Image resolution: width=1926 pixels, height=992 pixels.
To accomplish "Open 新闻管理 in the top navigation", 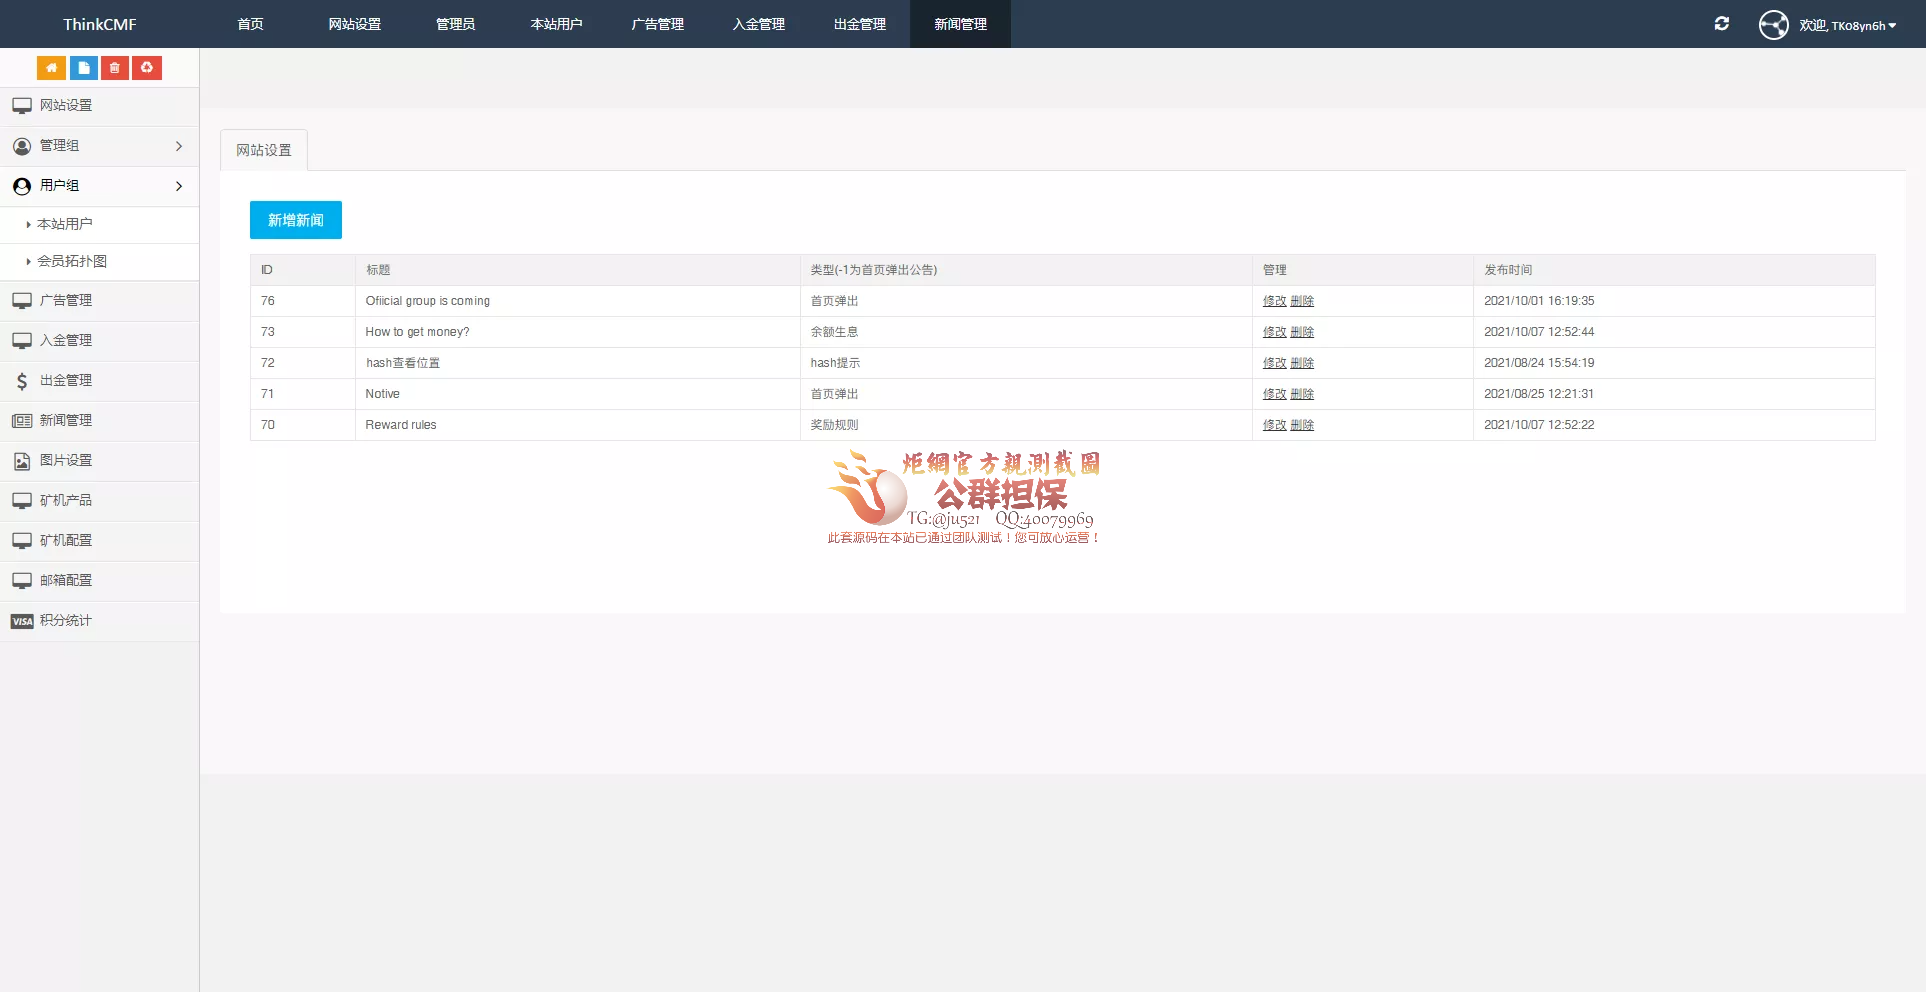I will [960, 24].
